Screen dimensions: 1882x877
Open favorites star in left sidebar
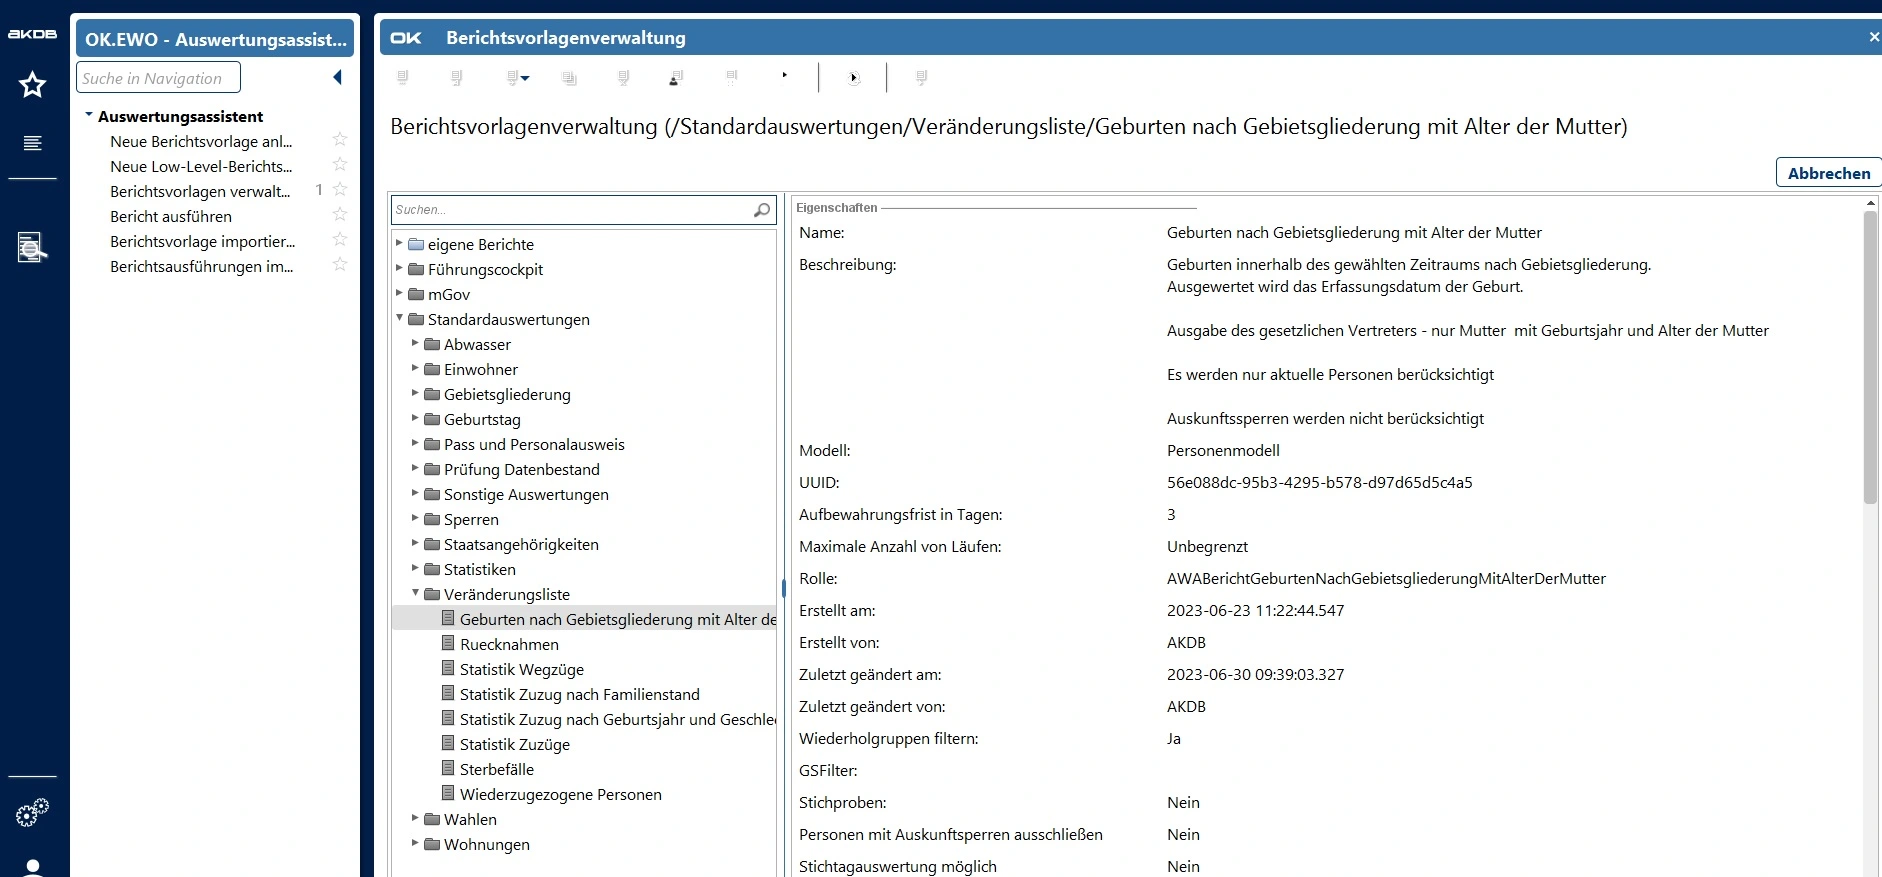[32, 85]
